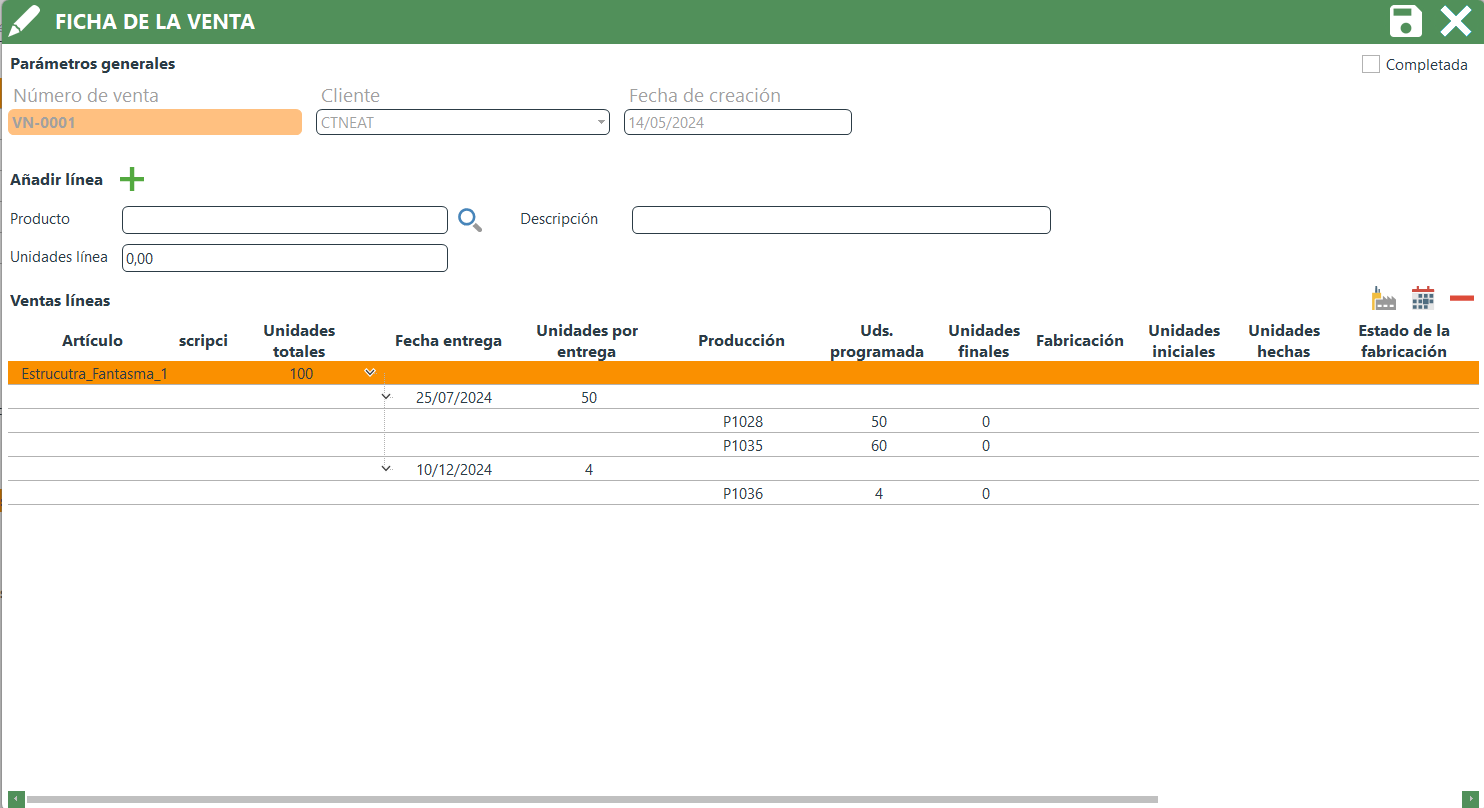
Task: Click the factory production icon
Action: [1383, 298]
